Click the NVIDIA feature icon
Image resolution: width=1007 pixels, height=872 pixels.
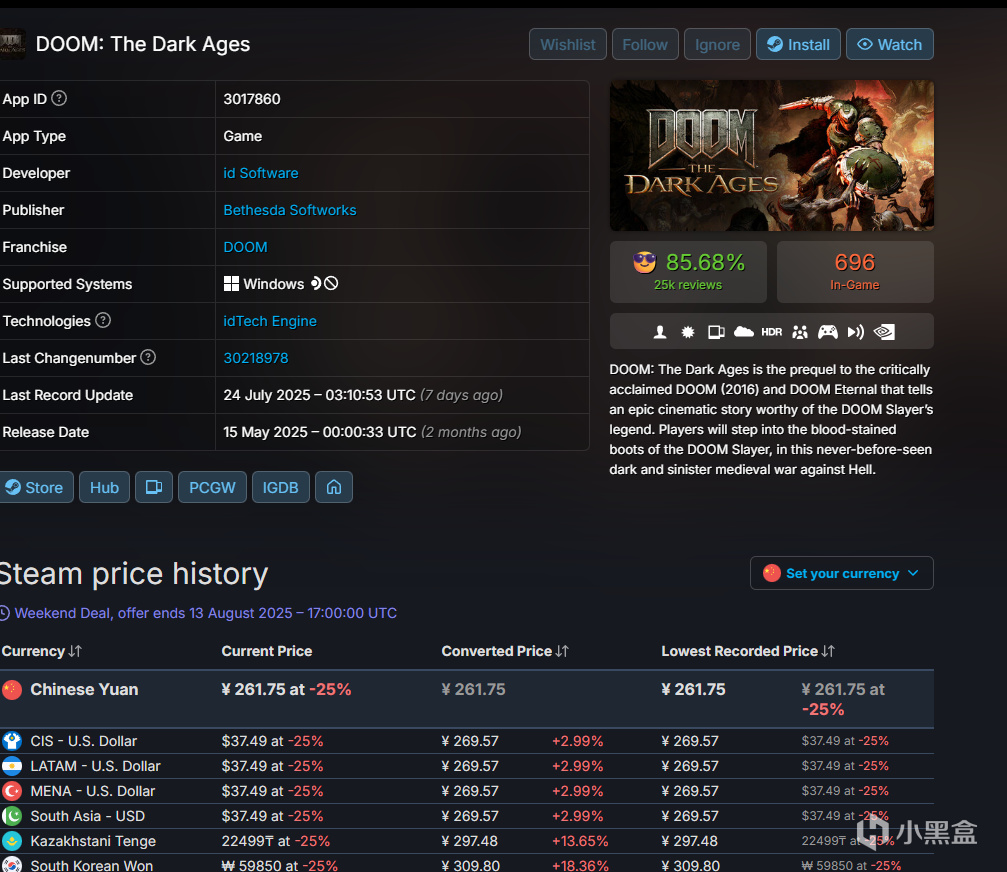click(x=884, y=332)
